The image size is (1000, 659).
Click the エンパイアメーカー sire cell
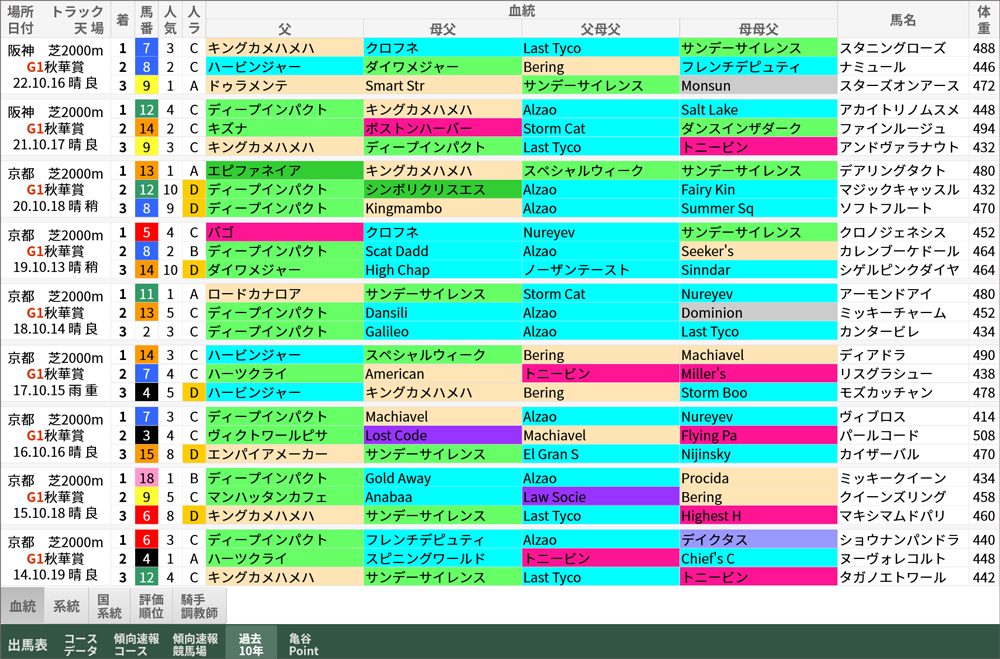coord(284,454)
